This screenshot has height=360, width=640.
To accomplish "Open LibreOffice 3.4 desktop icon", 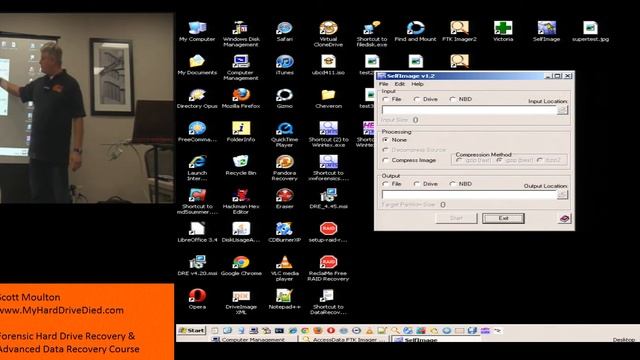I will coord(197,232).
